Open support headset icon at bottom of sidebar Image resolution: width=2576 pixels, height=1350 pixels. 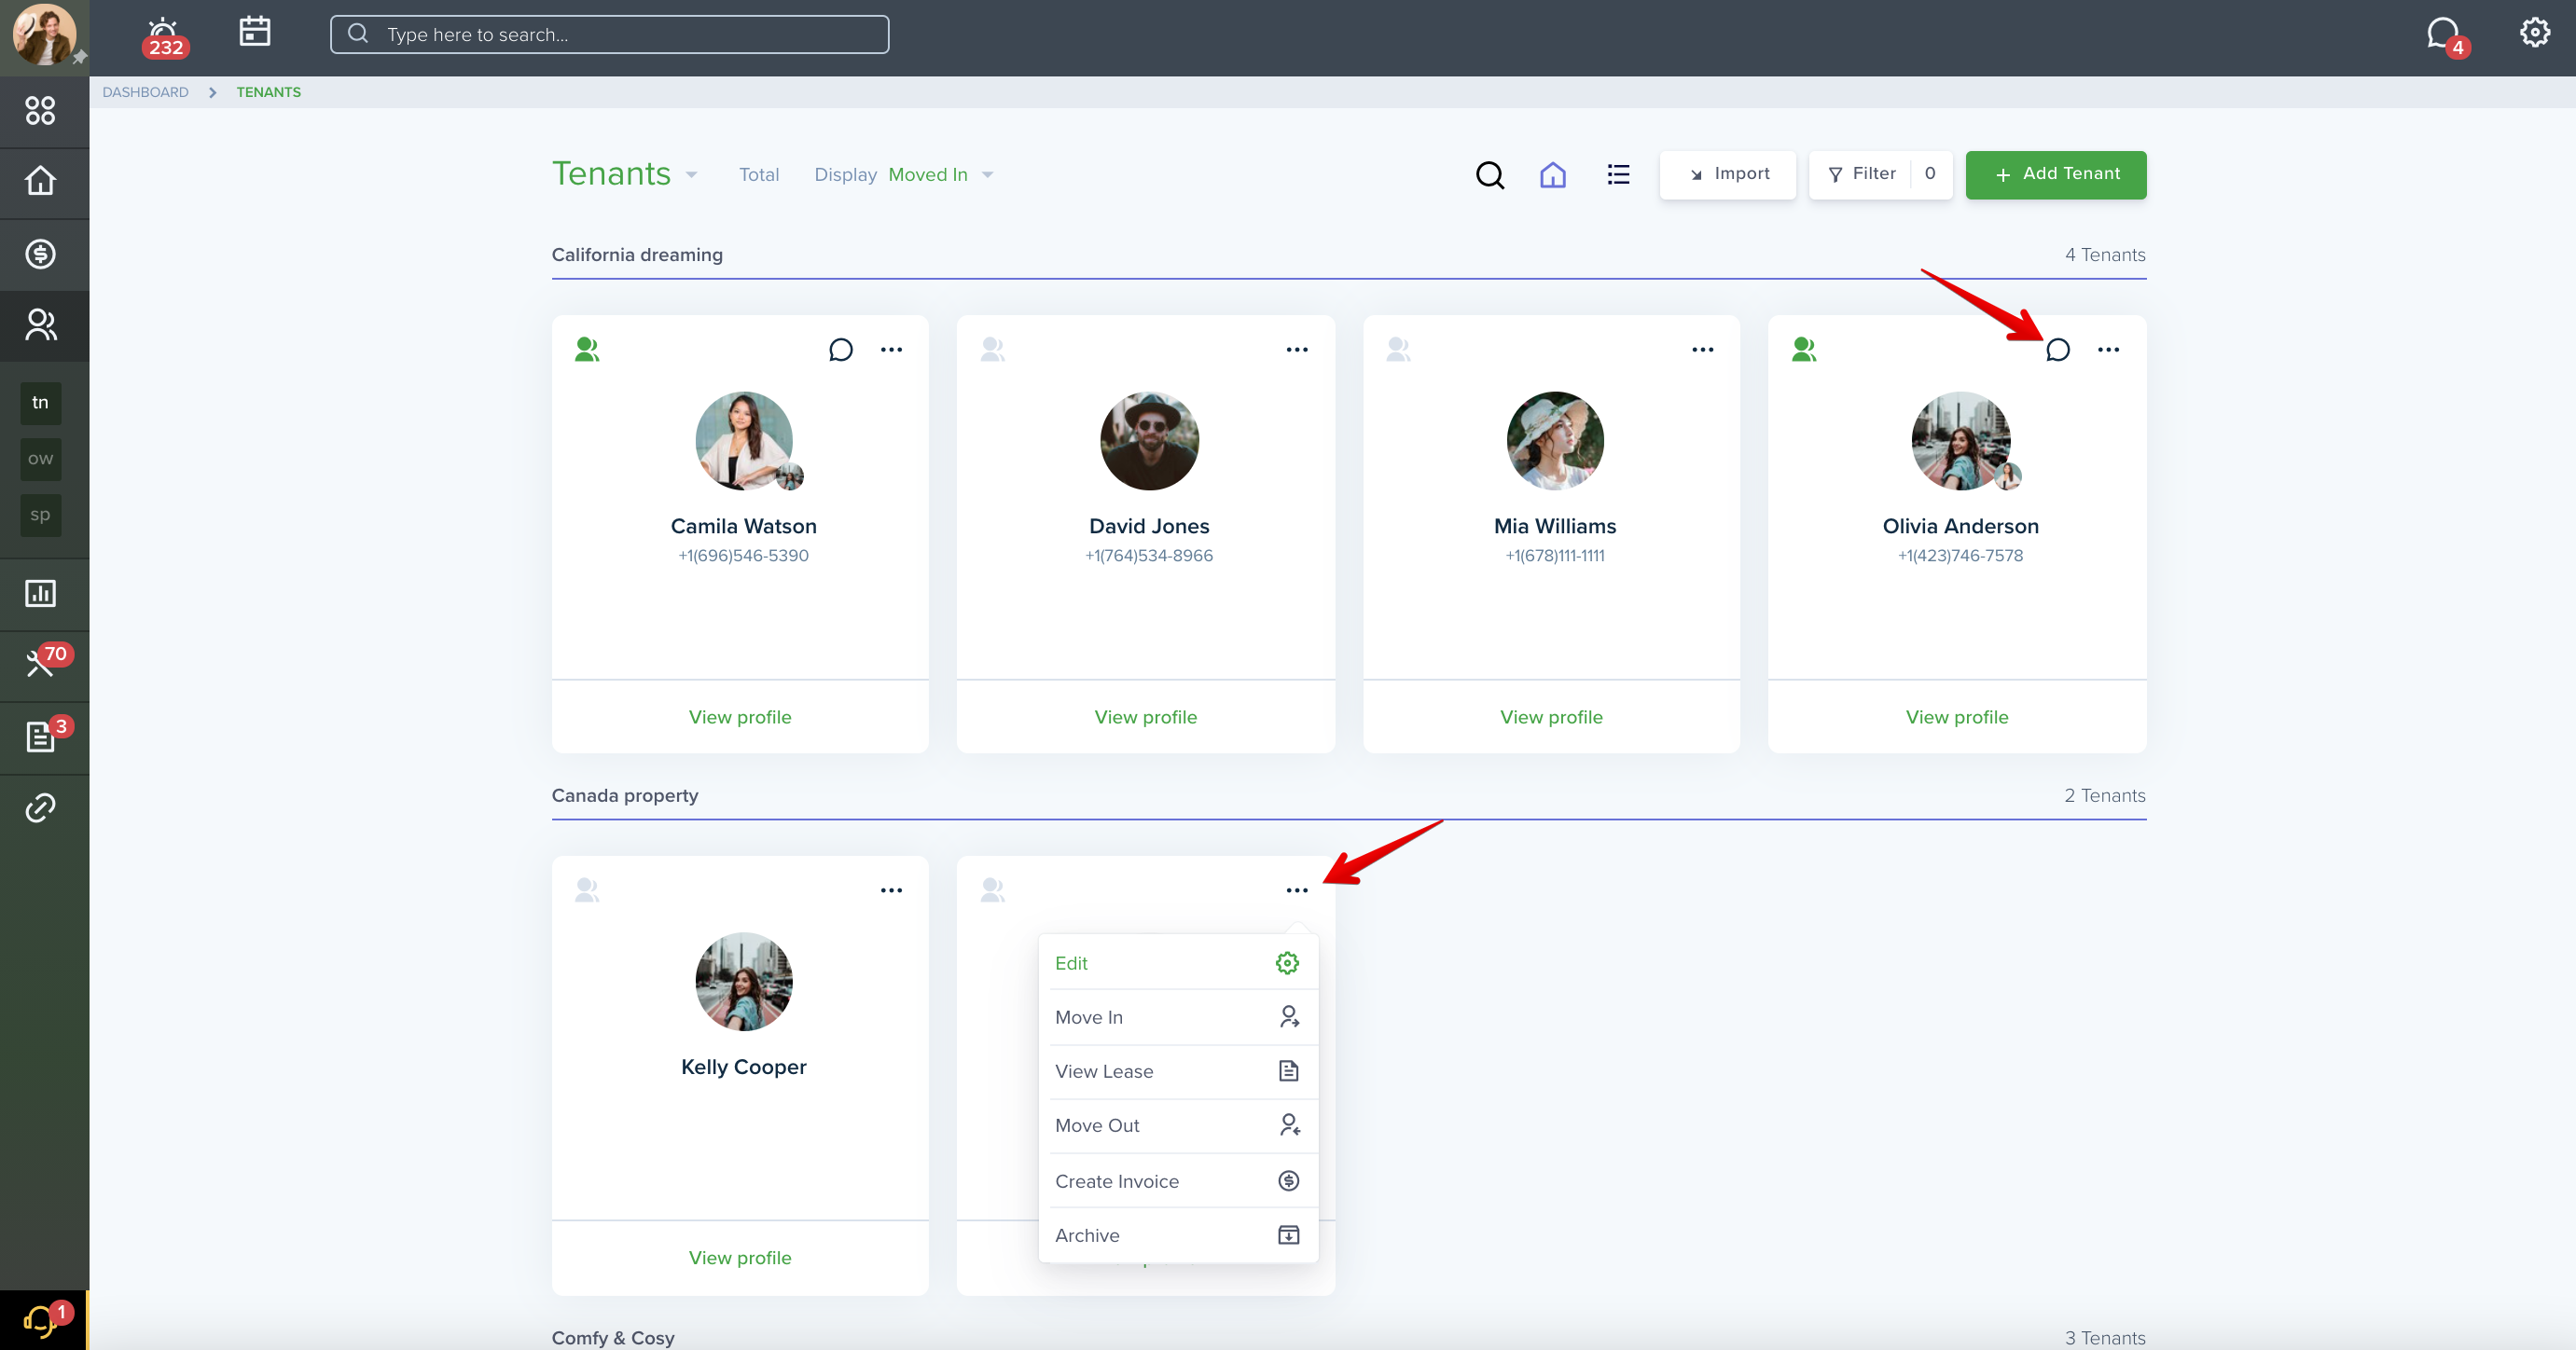[44, 1319]
